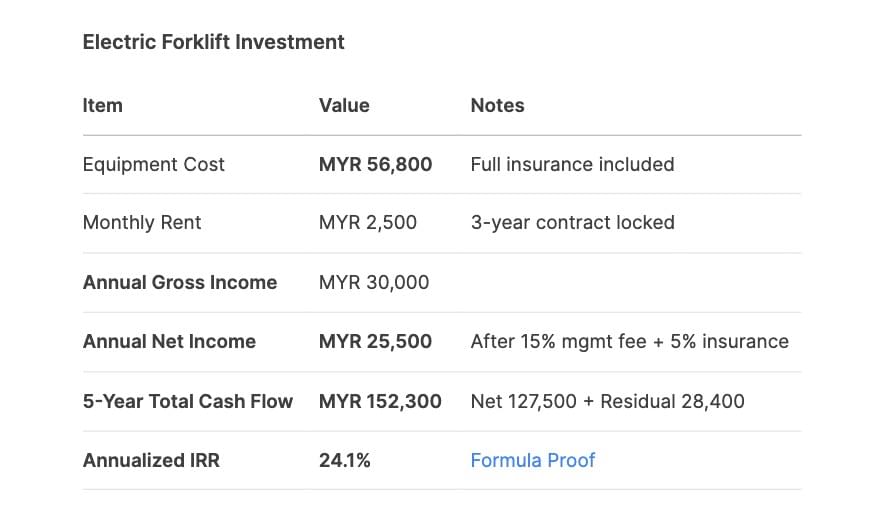Open the Formula Proof link

coord(532,460)
